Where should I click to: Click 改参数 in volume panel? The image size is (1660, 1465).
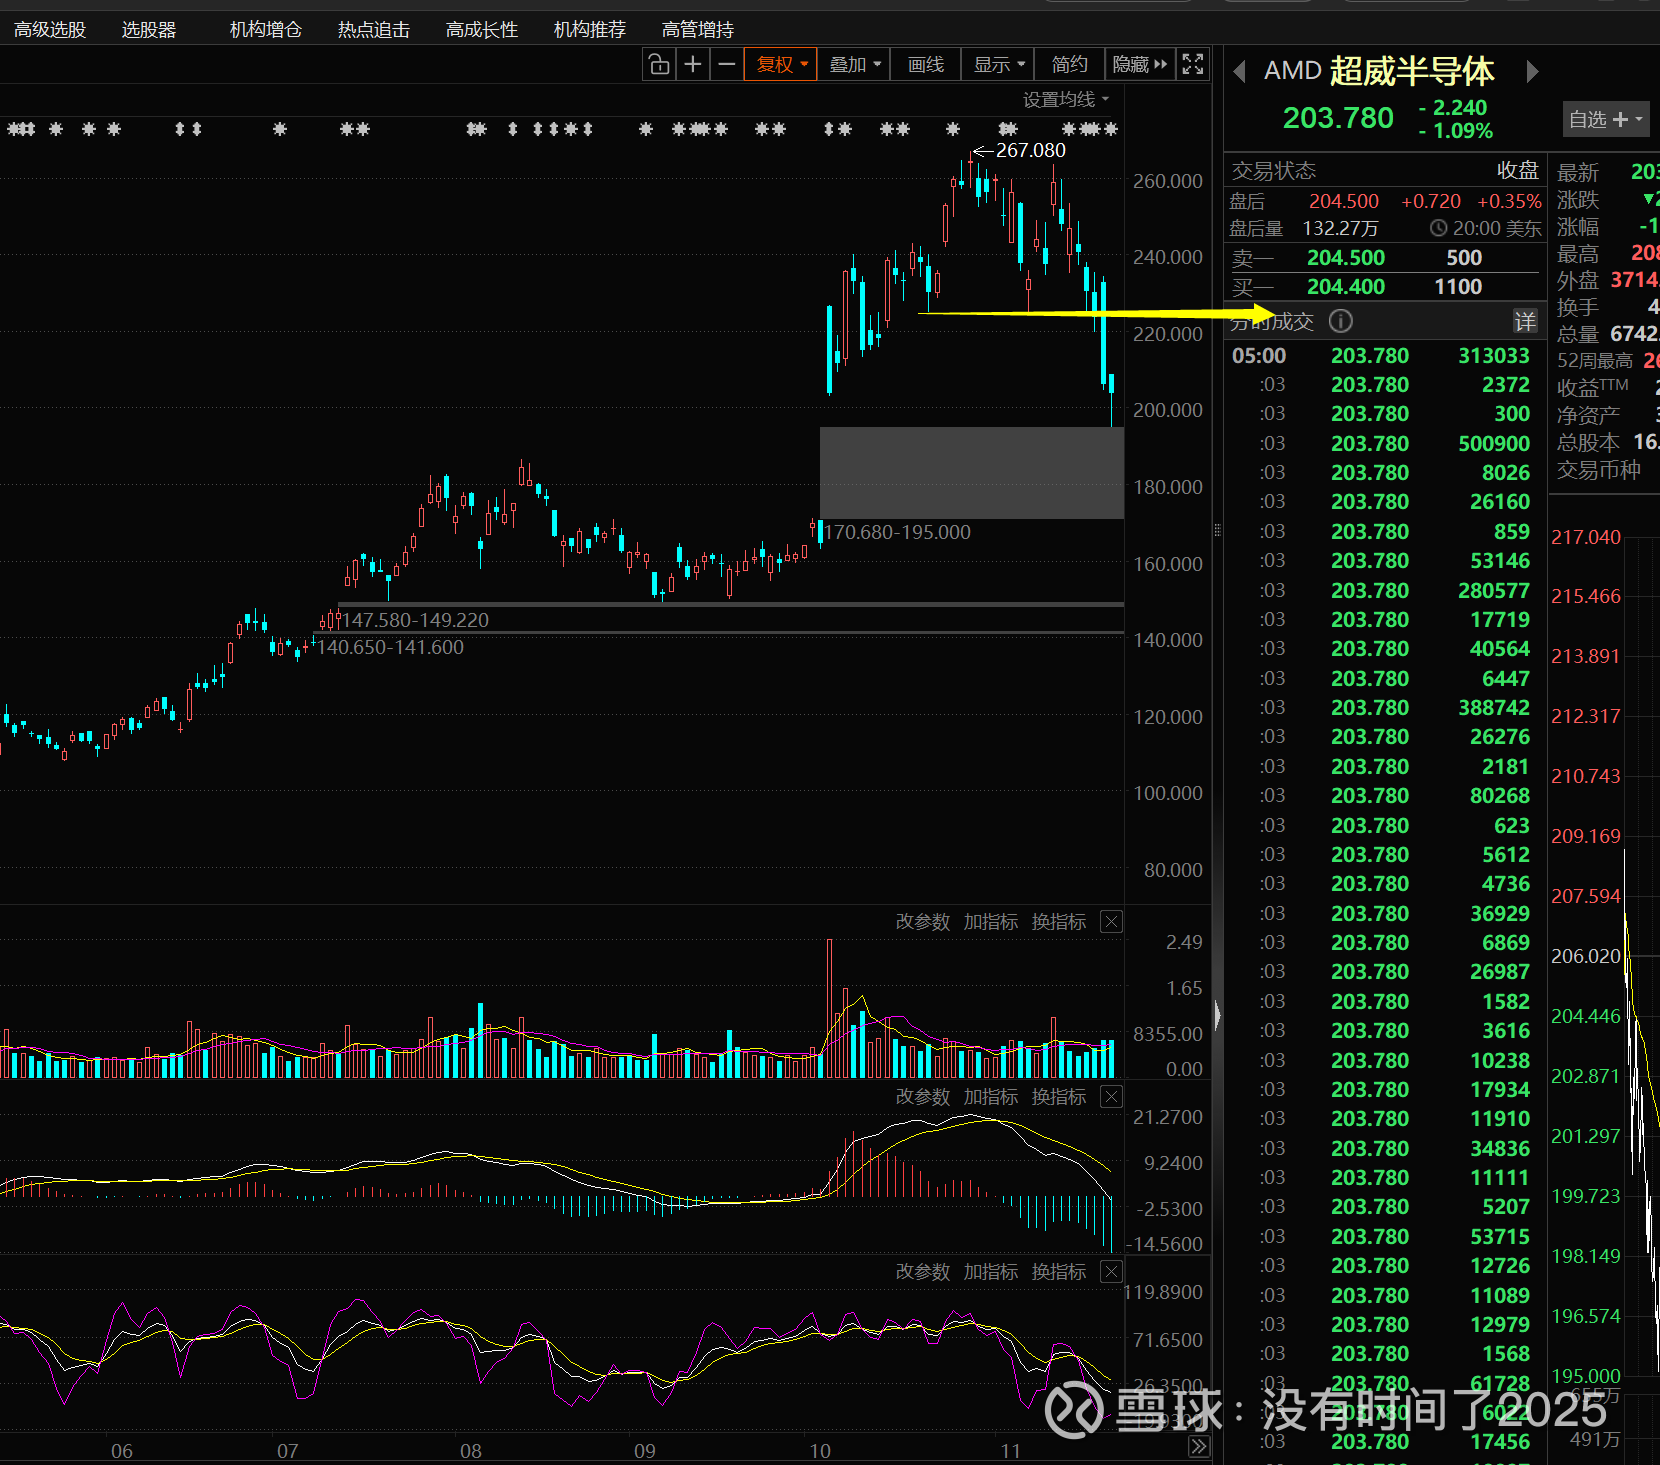point(922,922)
